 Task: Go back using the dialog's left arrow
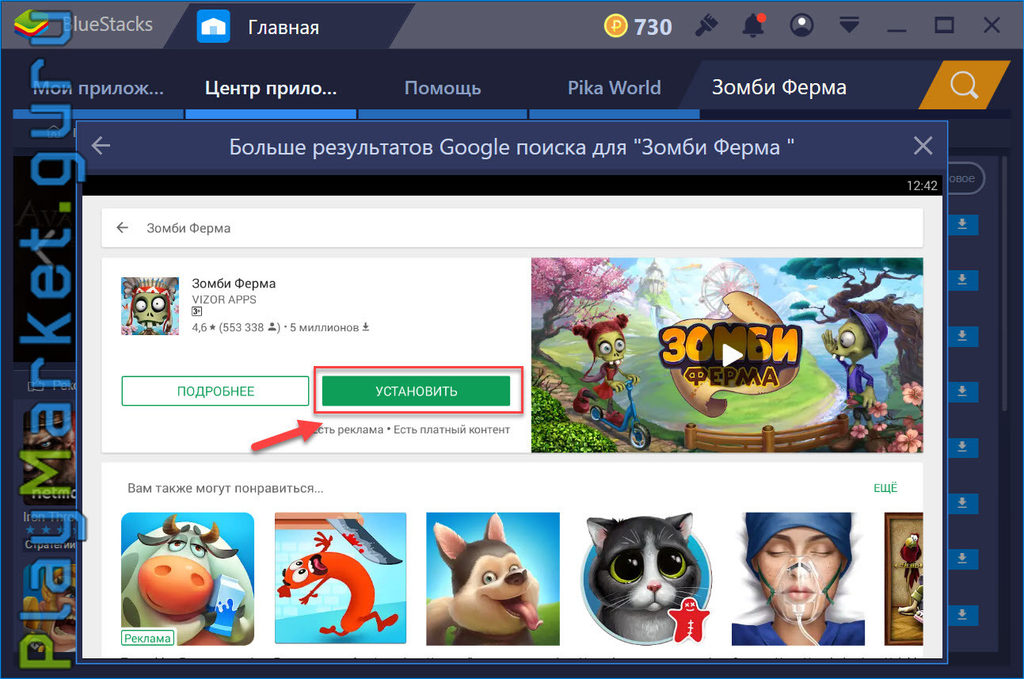[101, 146]
